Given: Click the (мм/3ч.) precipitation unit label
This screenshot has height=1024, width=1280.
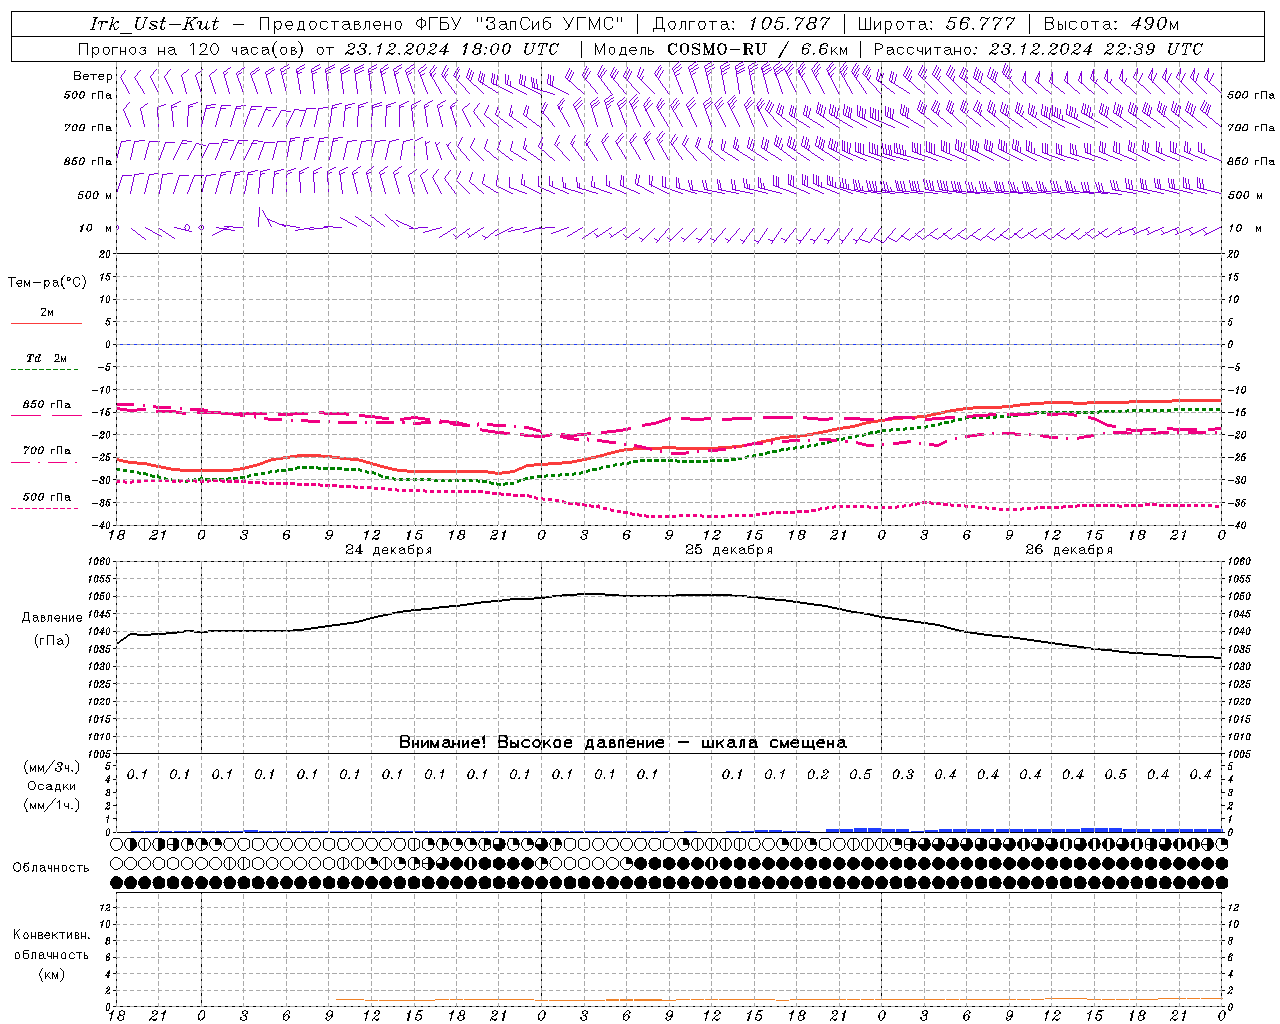Looking at the screenshot, I should (52, 768).
